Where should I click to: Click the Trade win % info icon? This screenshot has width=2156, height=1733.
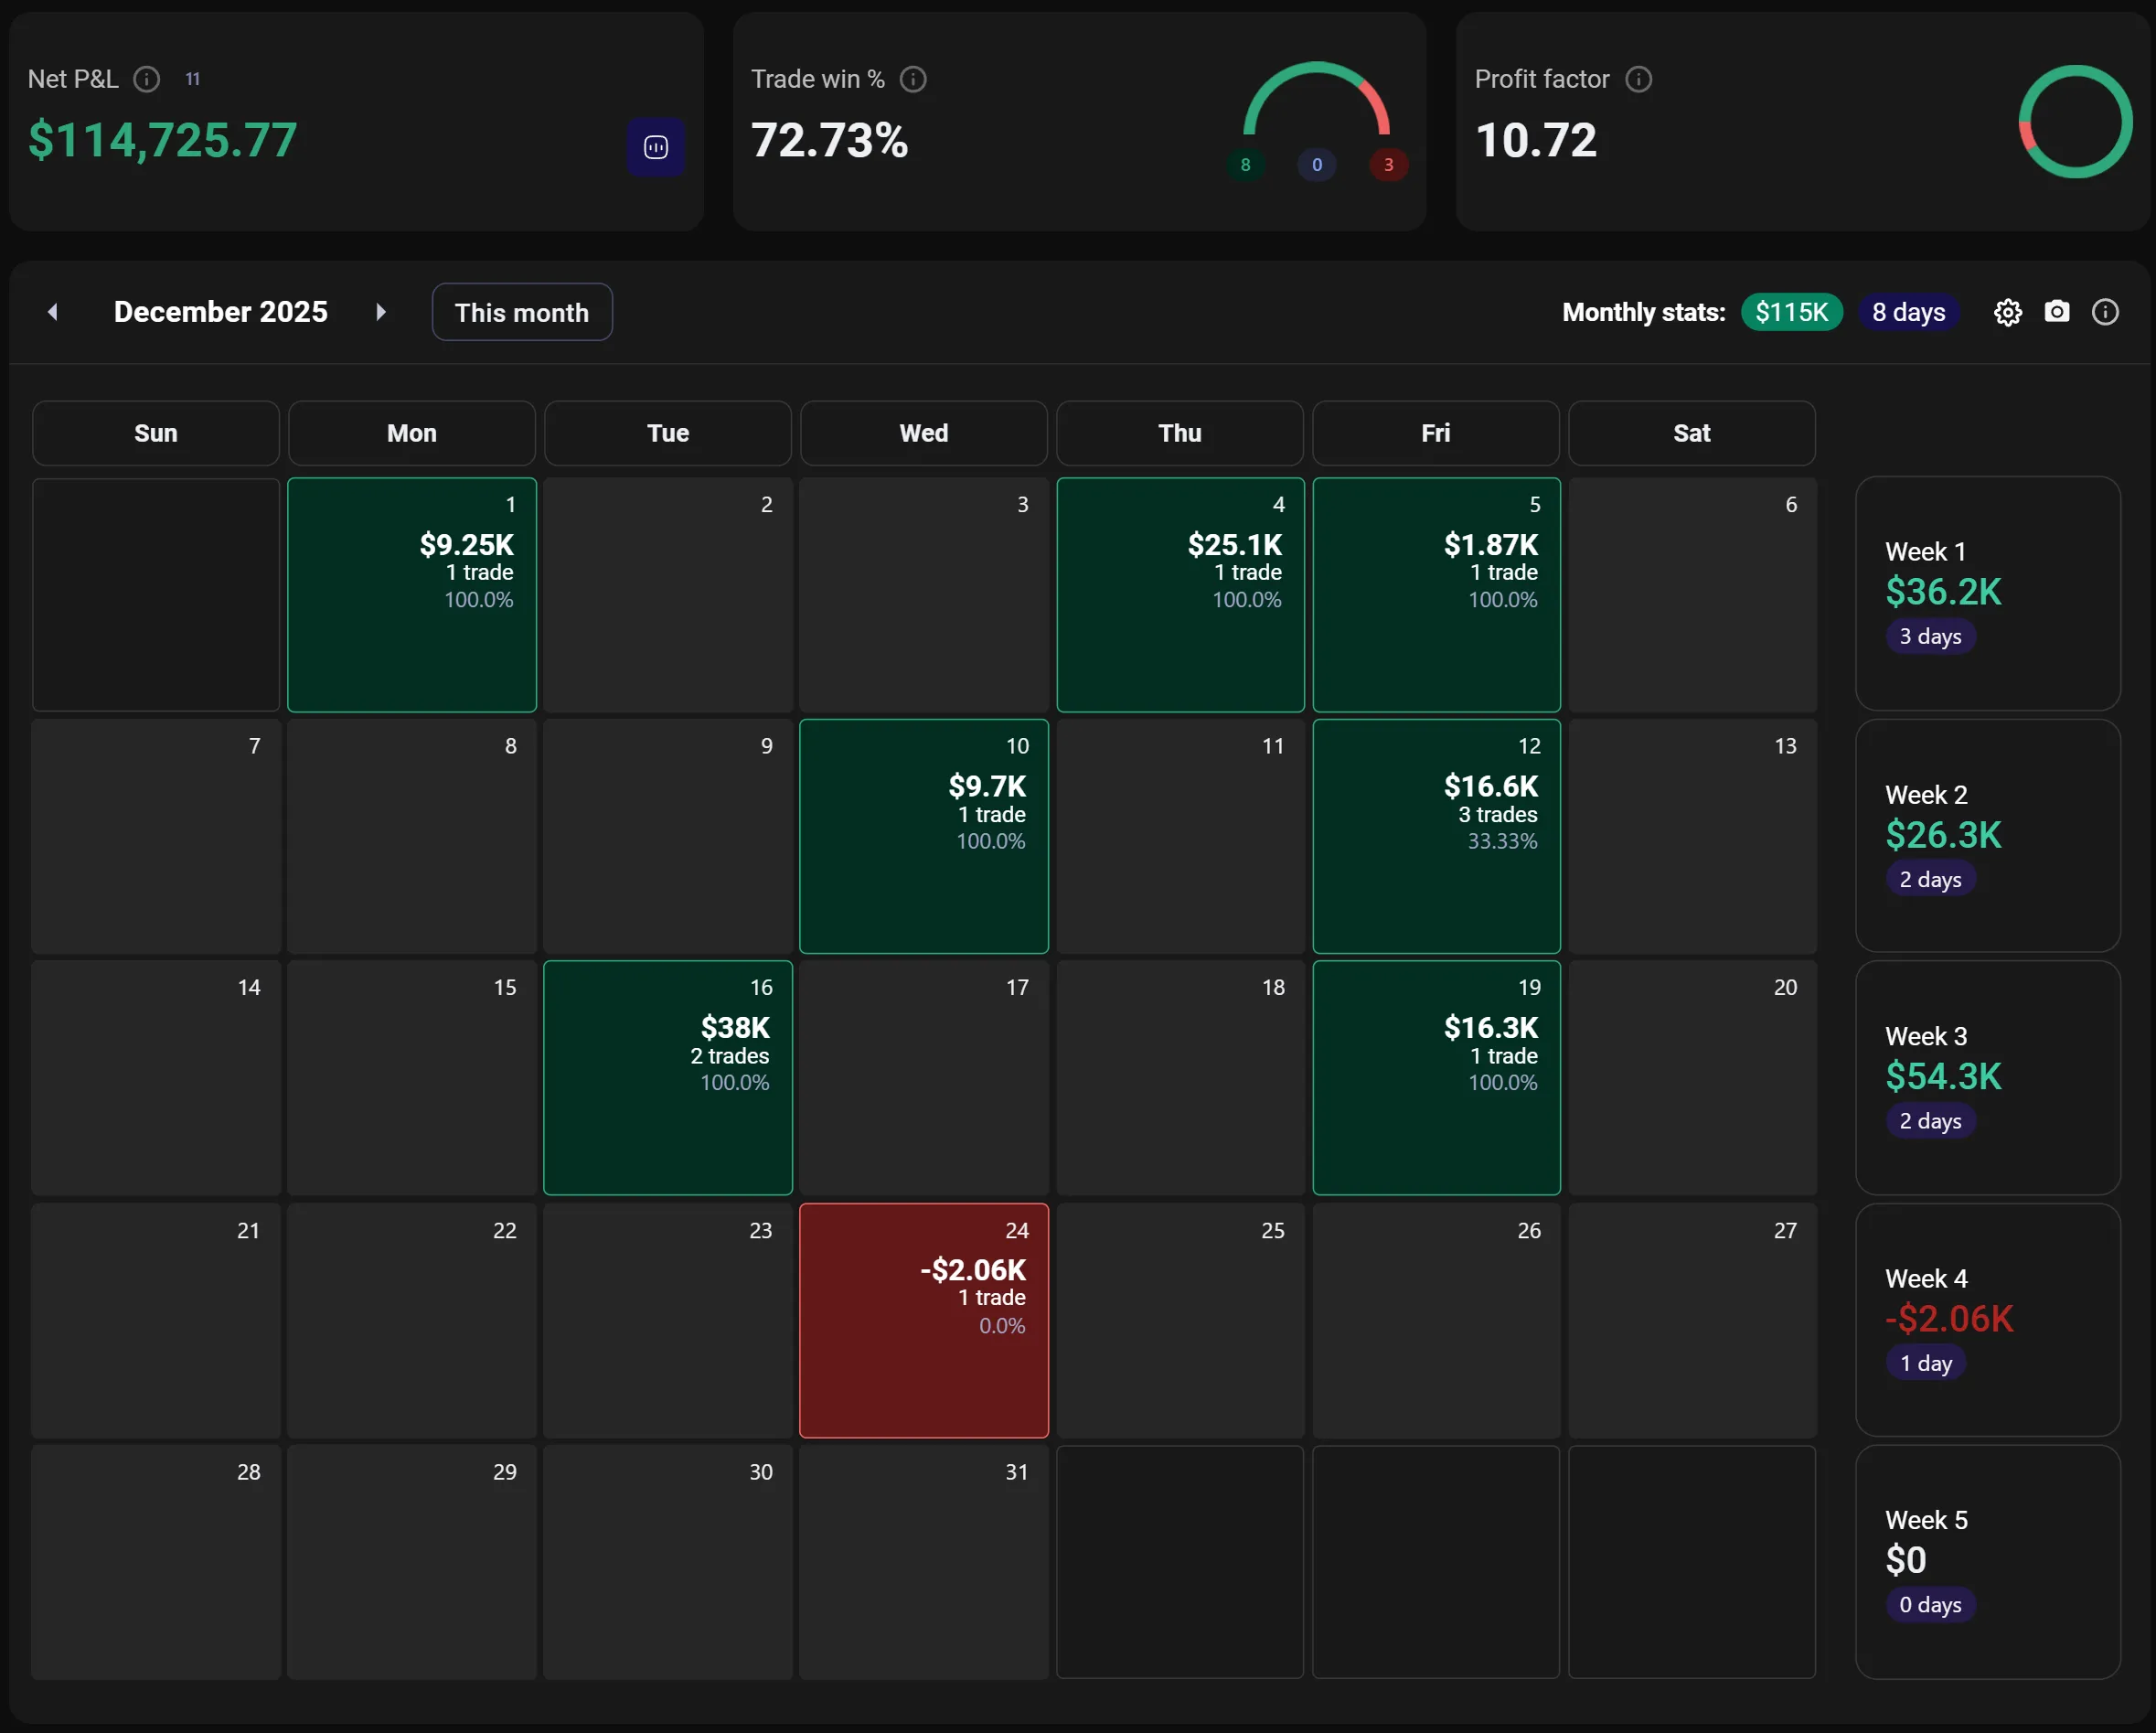tap(913, 79)
